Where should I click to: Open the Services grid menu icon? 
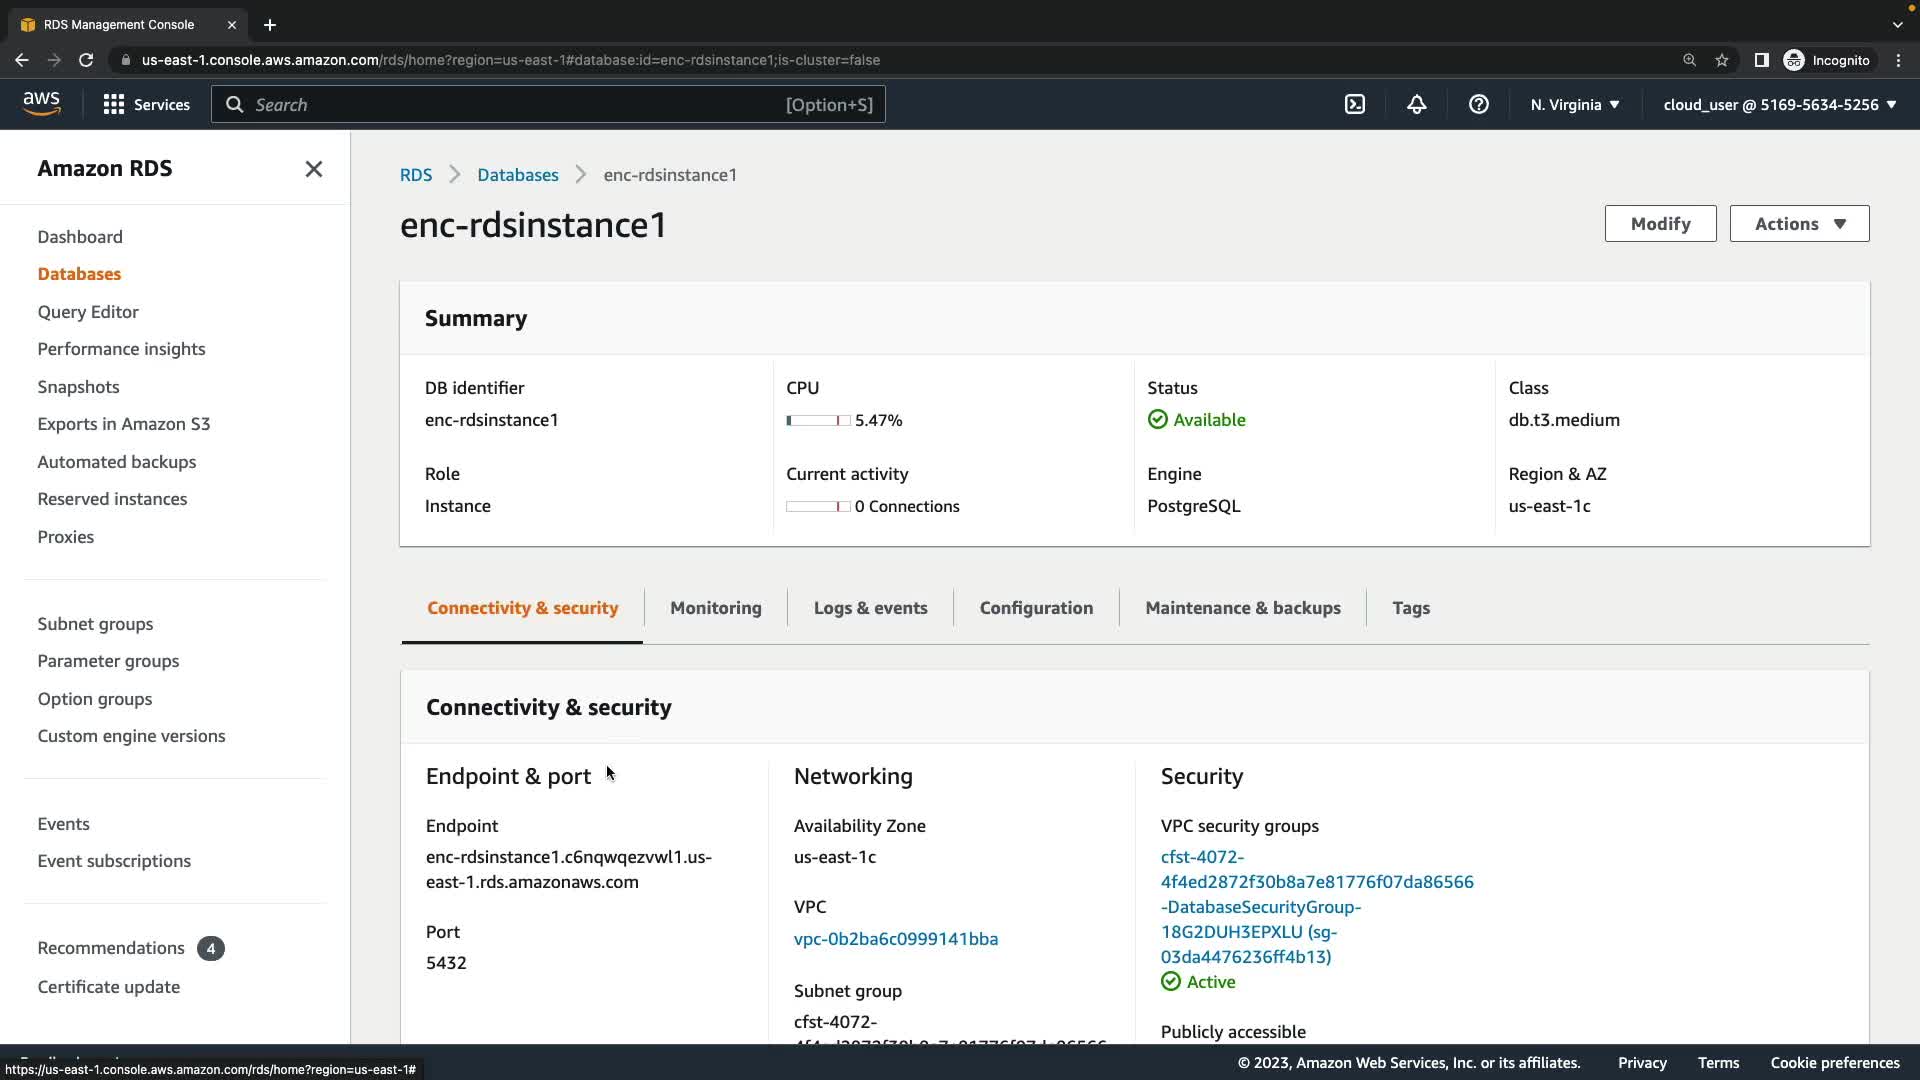point(114,104)
